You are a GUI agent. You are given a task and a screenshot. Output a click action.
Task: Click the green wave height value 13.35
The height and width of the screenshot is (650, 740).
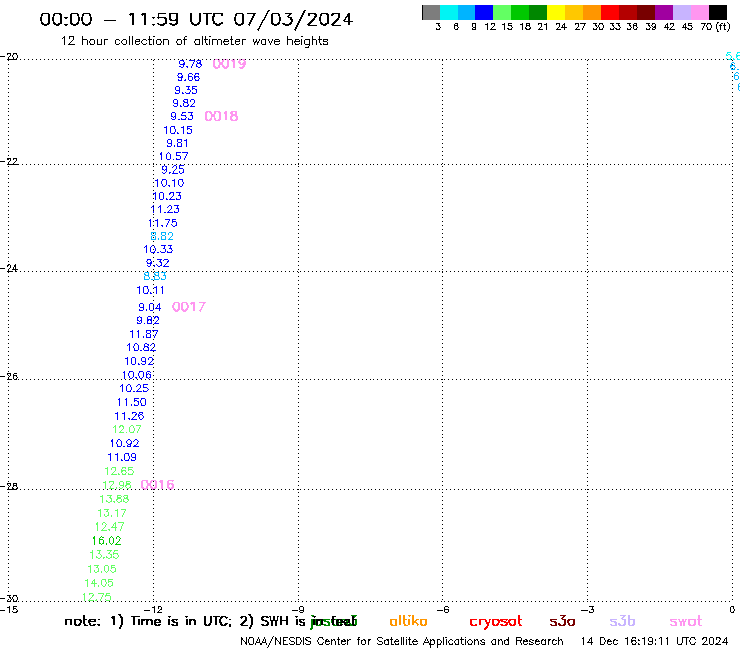pyautogui.click(x=104, y=555)
